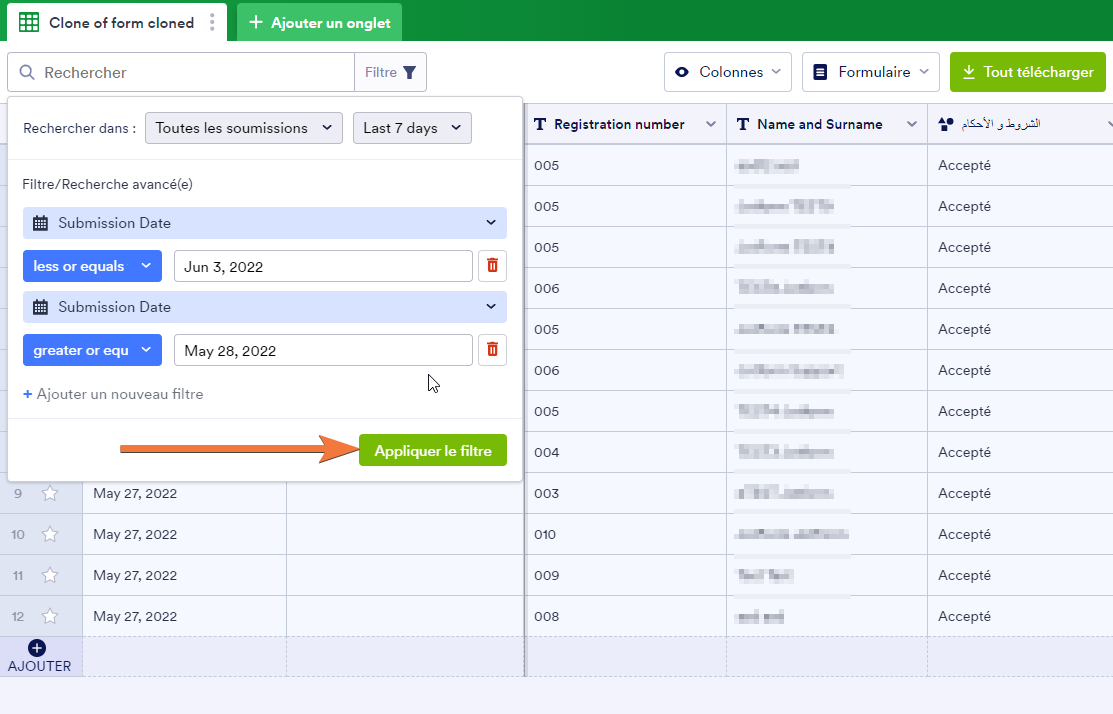
Task: Click the Filtre funnel icon
Action: [409, 72]
